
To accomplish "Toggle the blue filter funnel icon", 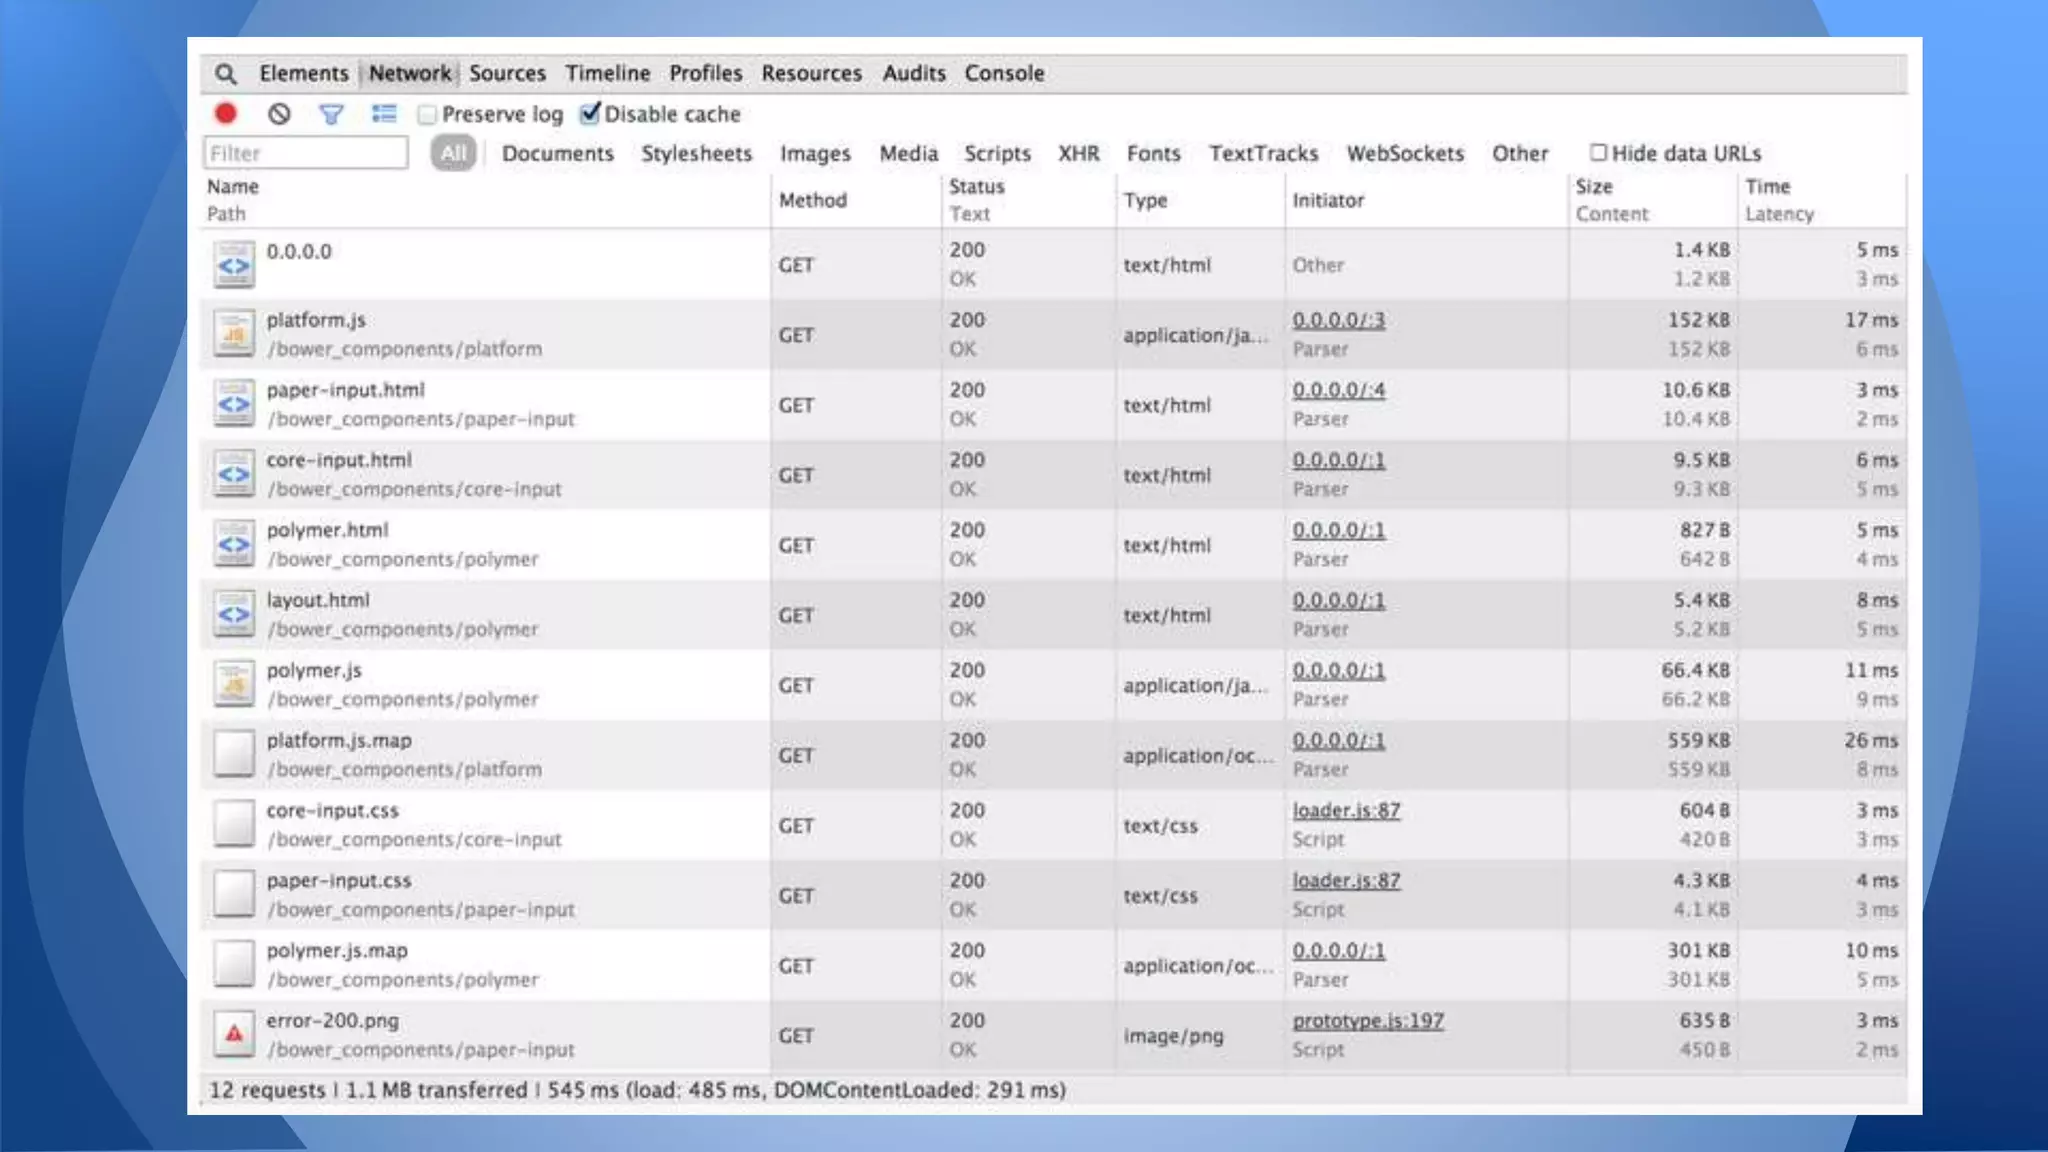I will 331,115.
